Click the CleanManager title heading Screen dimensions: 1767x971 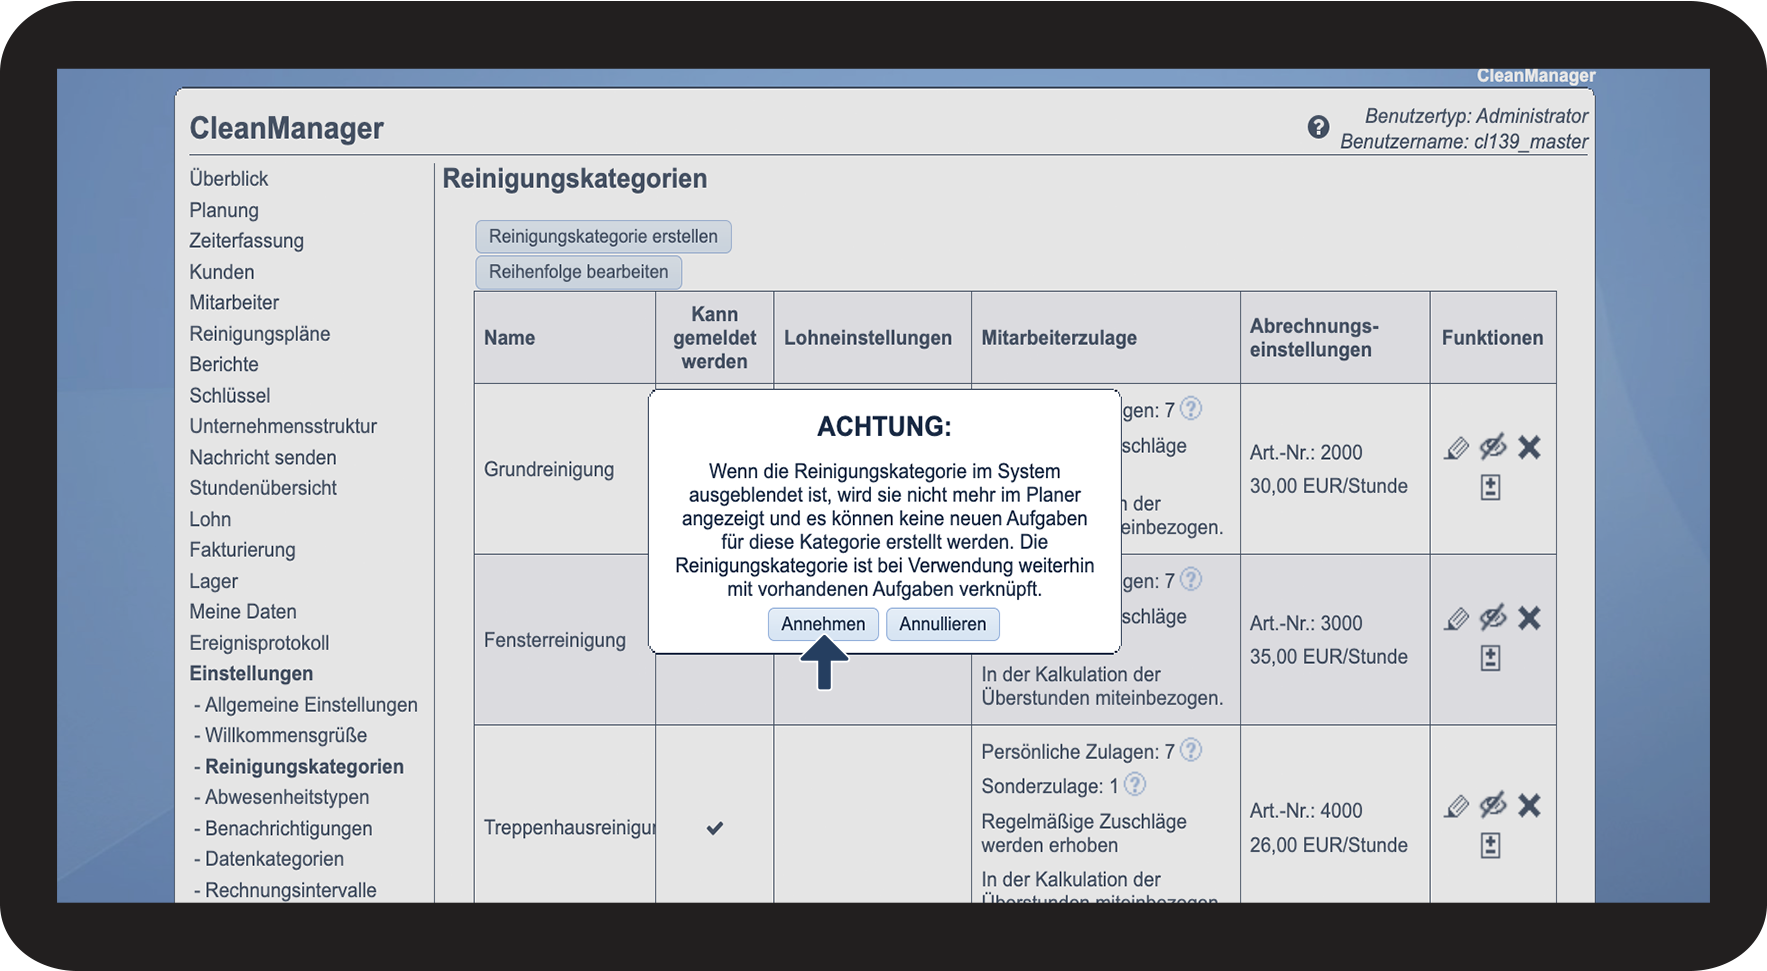[x=287, y=128]
